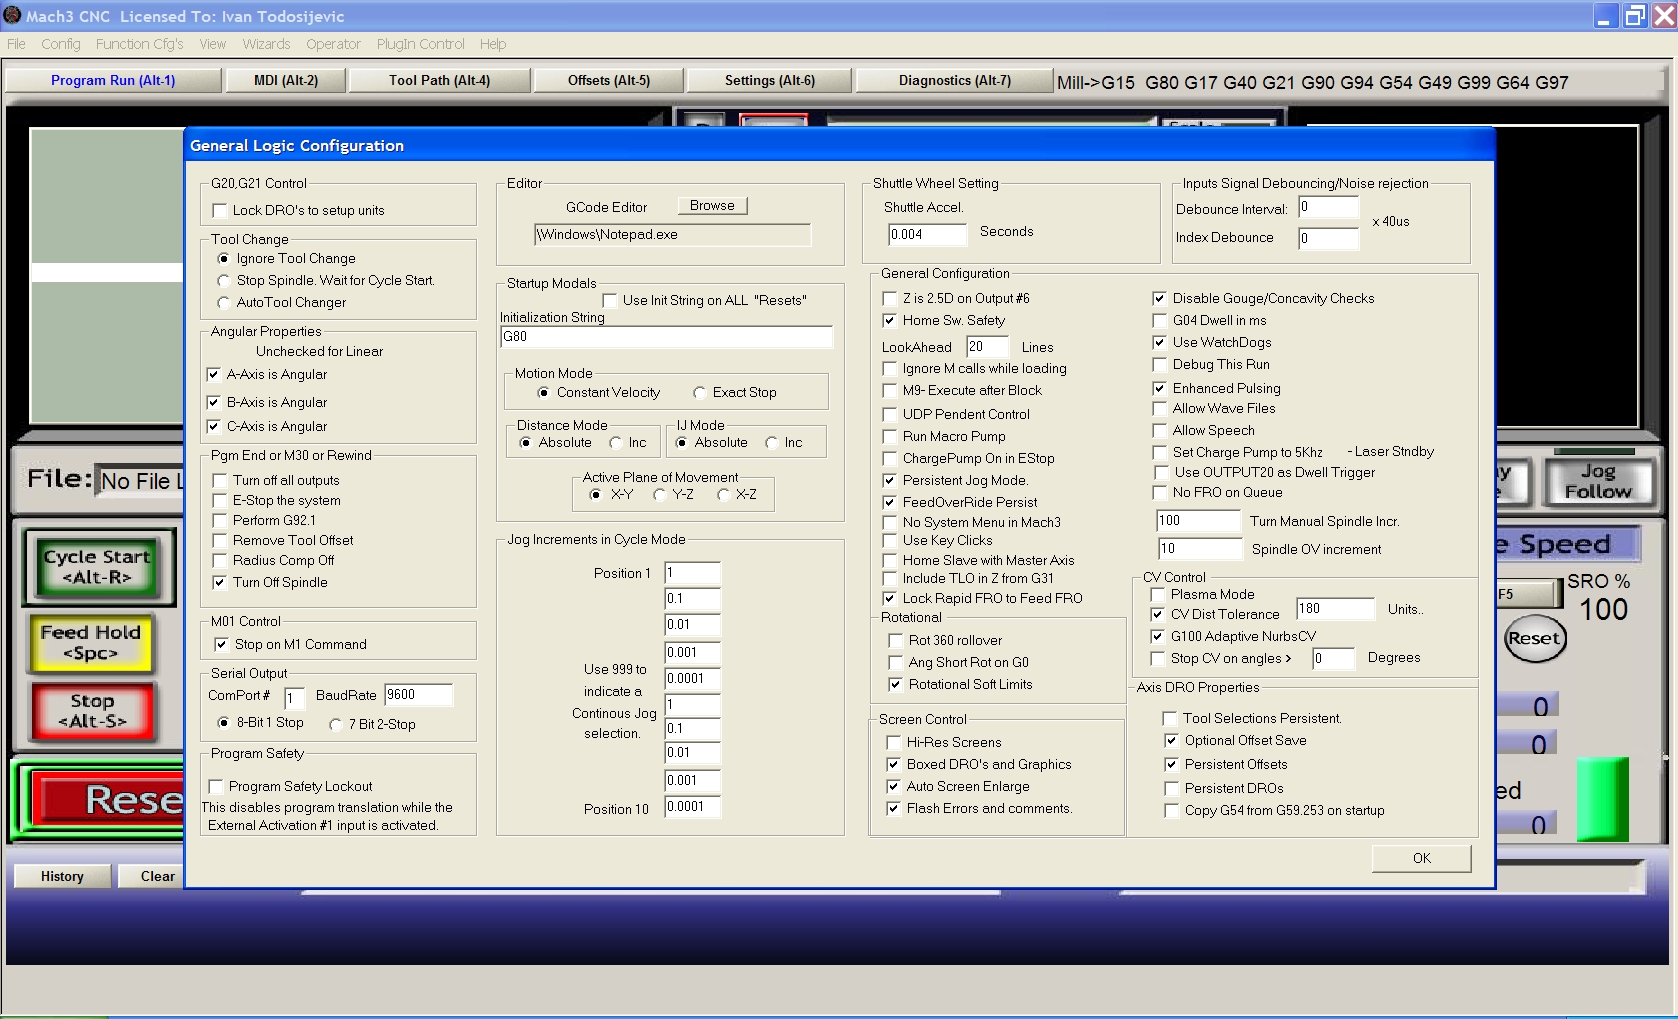This screenshot has width=1678, height=1019.
Task: Switch to the Offsets (Alt-5) tab
Action: pos(609,80)
